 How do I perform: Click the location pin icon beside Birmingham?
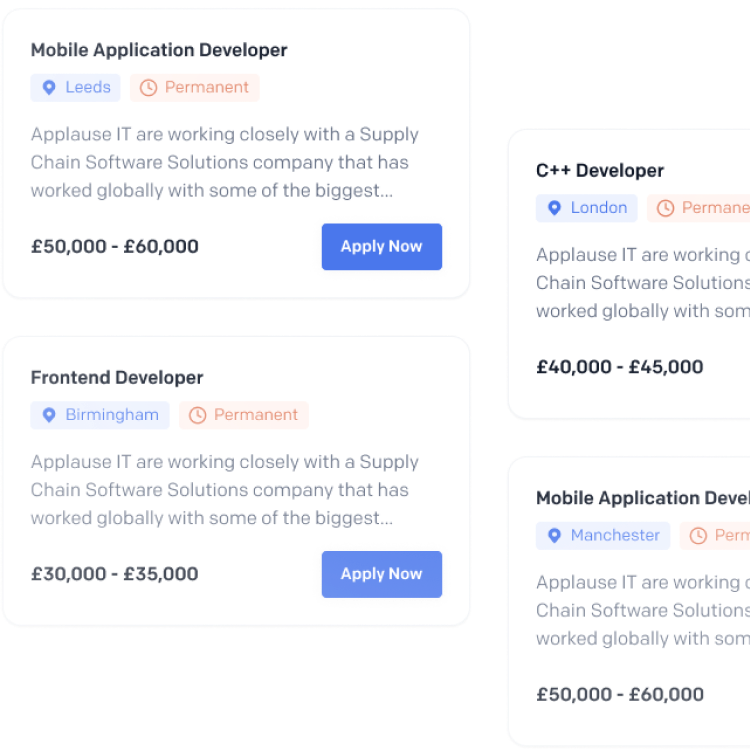click(x=49, y=415)
